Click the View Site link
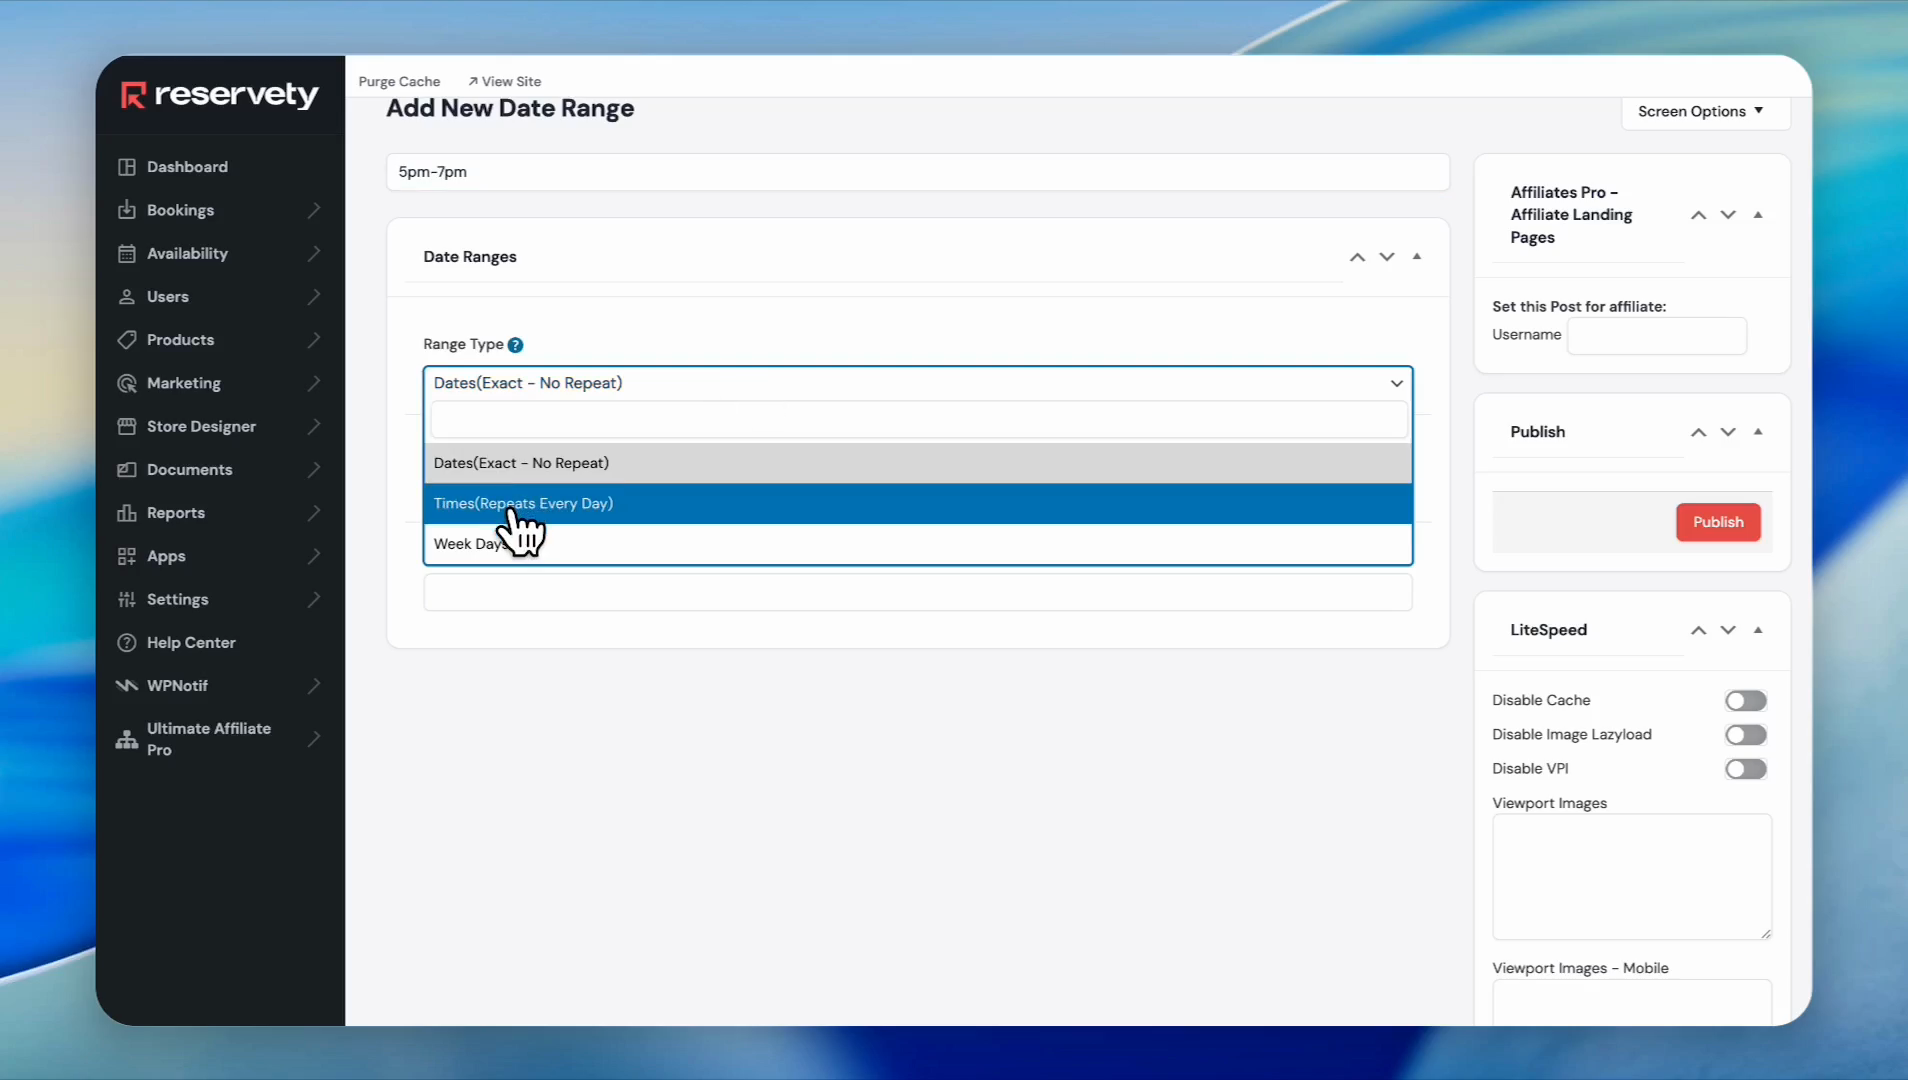 click(x=505, y=82)
